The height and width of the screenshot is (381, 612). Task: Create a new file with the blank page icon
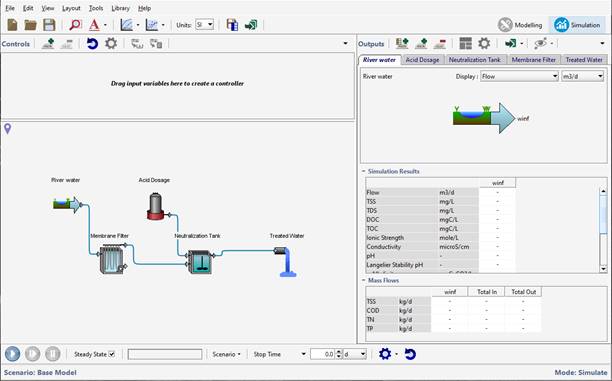[x=12, y=25]
